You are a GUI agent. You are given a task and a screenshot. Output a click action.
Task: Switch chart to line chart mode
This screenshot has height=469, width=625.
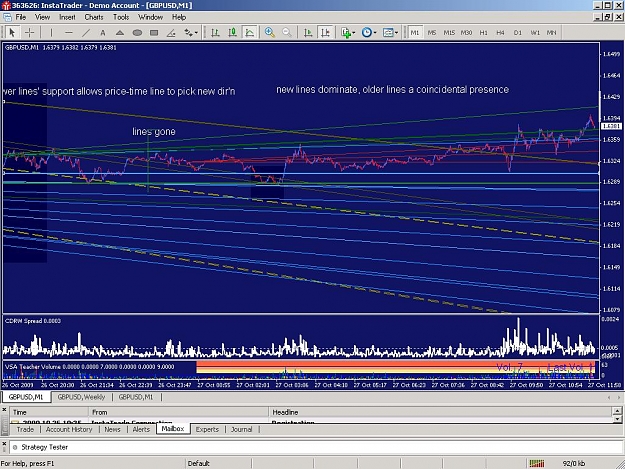coord(250,32)
